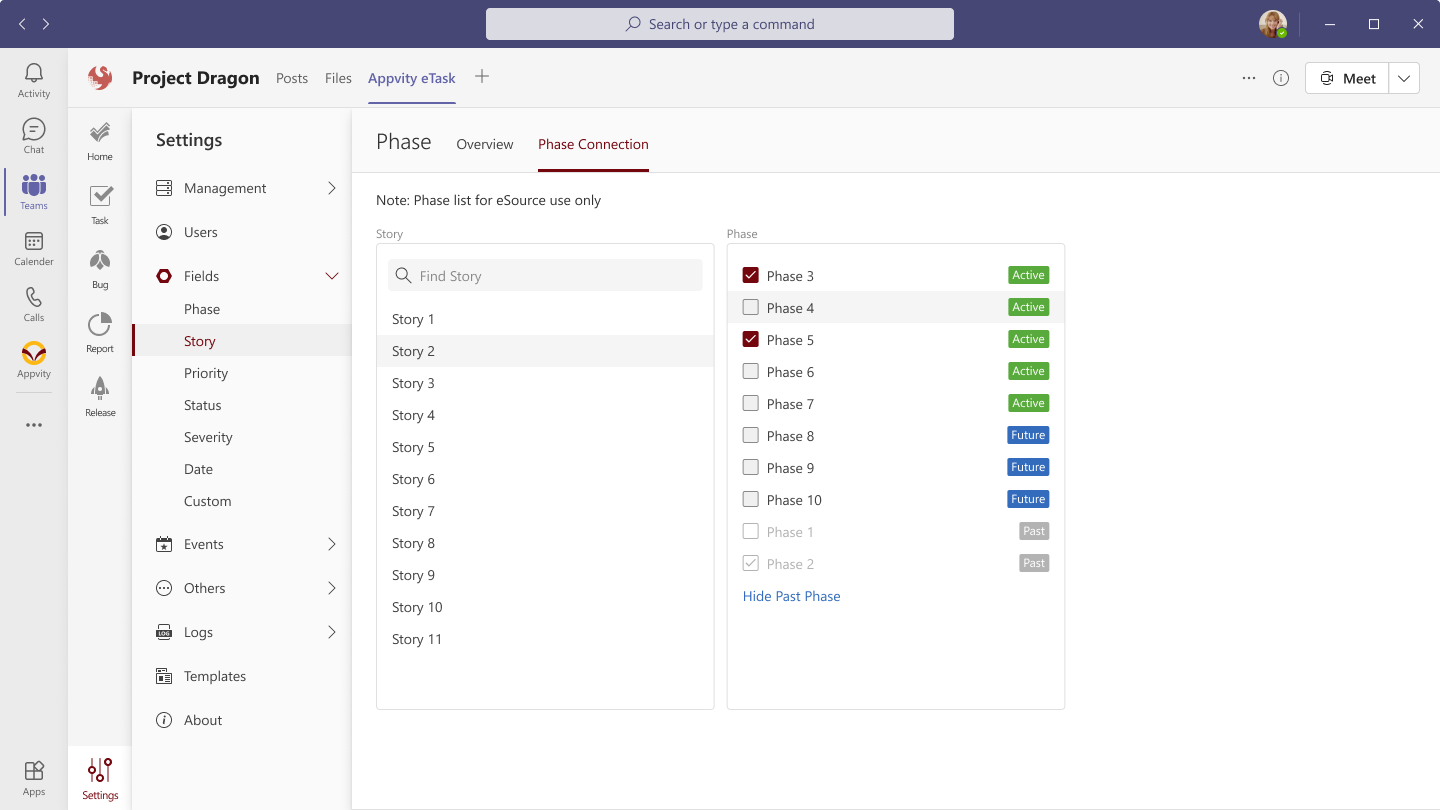Switch to the Overview tab
Image resolution: width=1440 pixels, height=810 pixels.
coord(485,144)
